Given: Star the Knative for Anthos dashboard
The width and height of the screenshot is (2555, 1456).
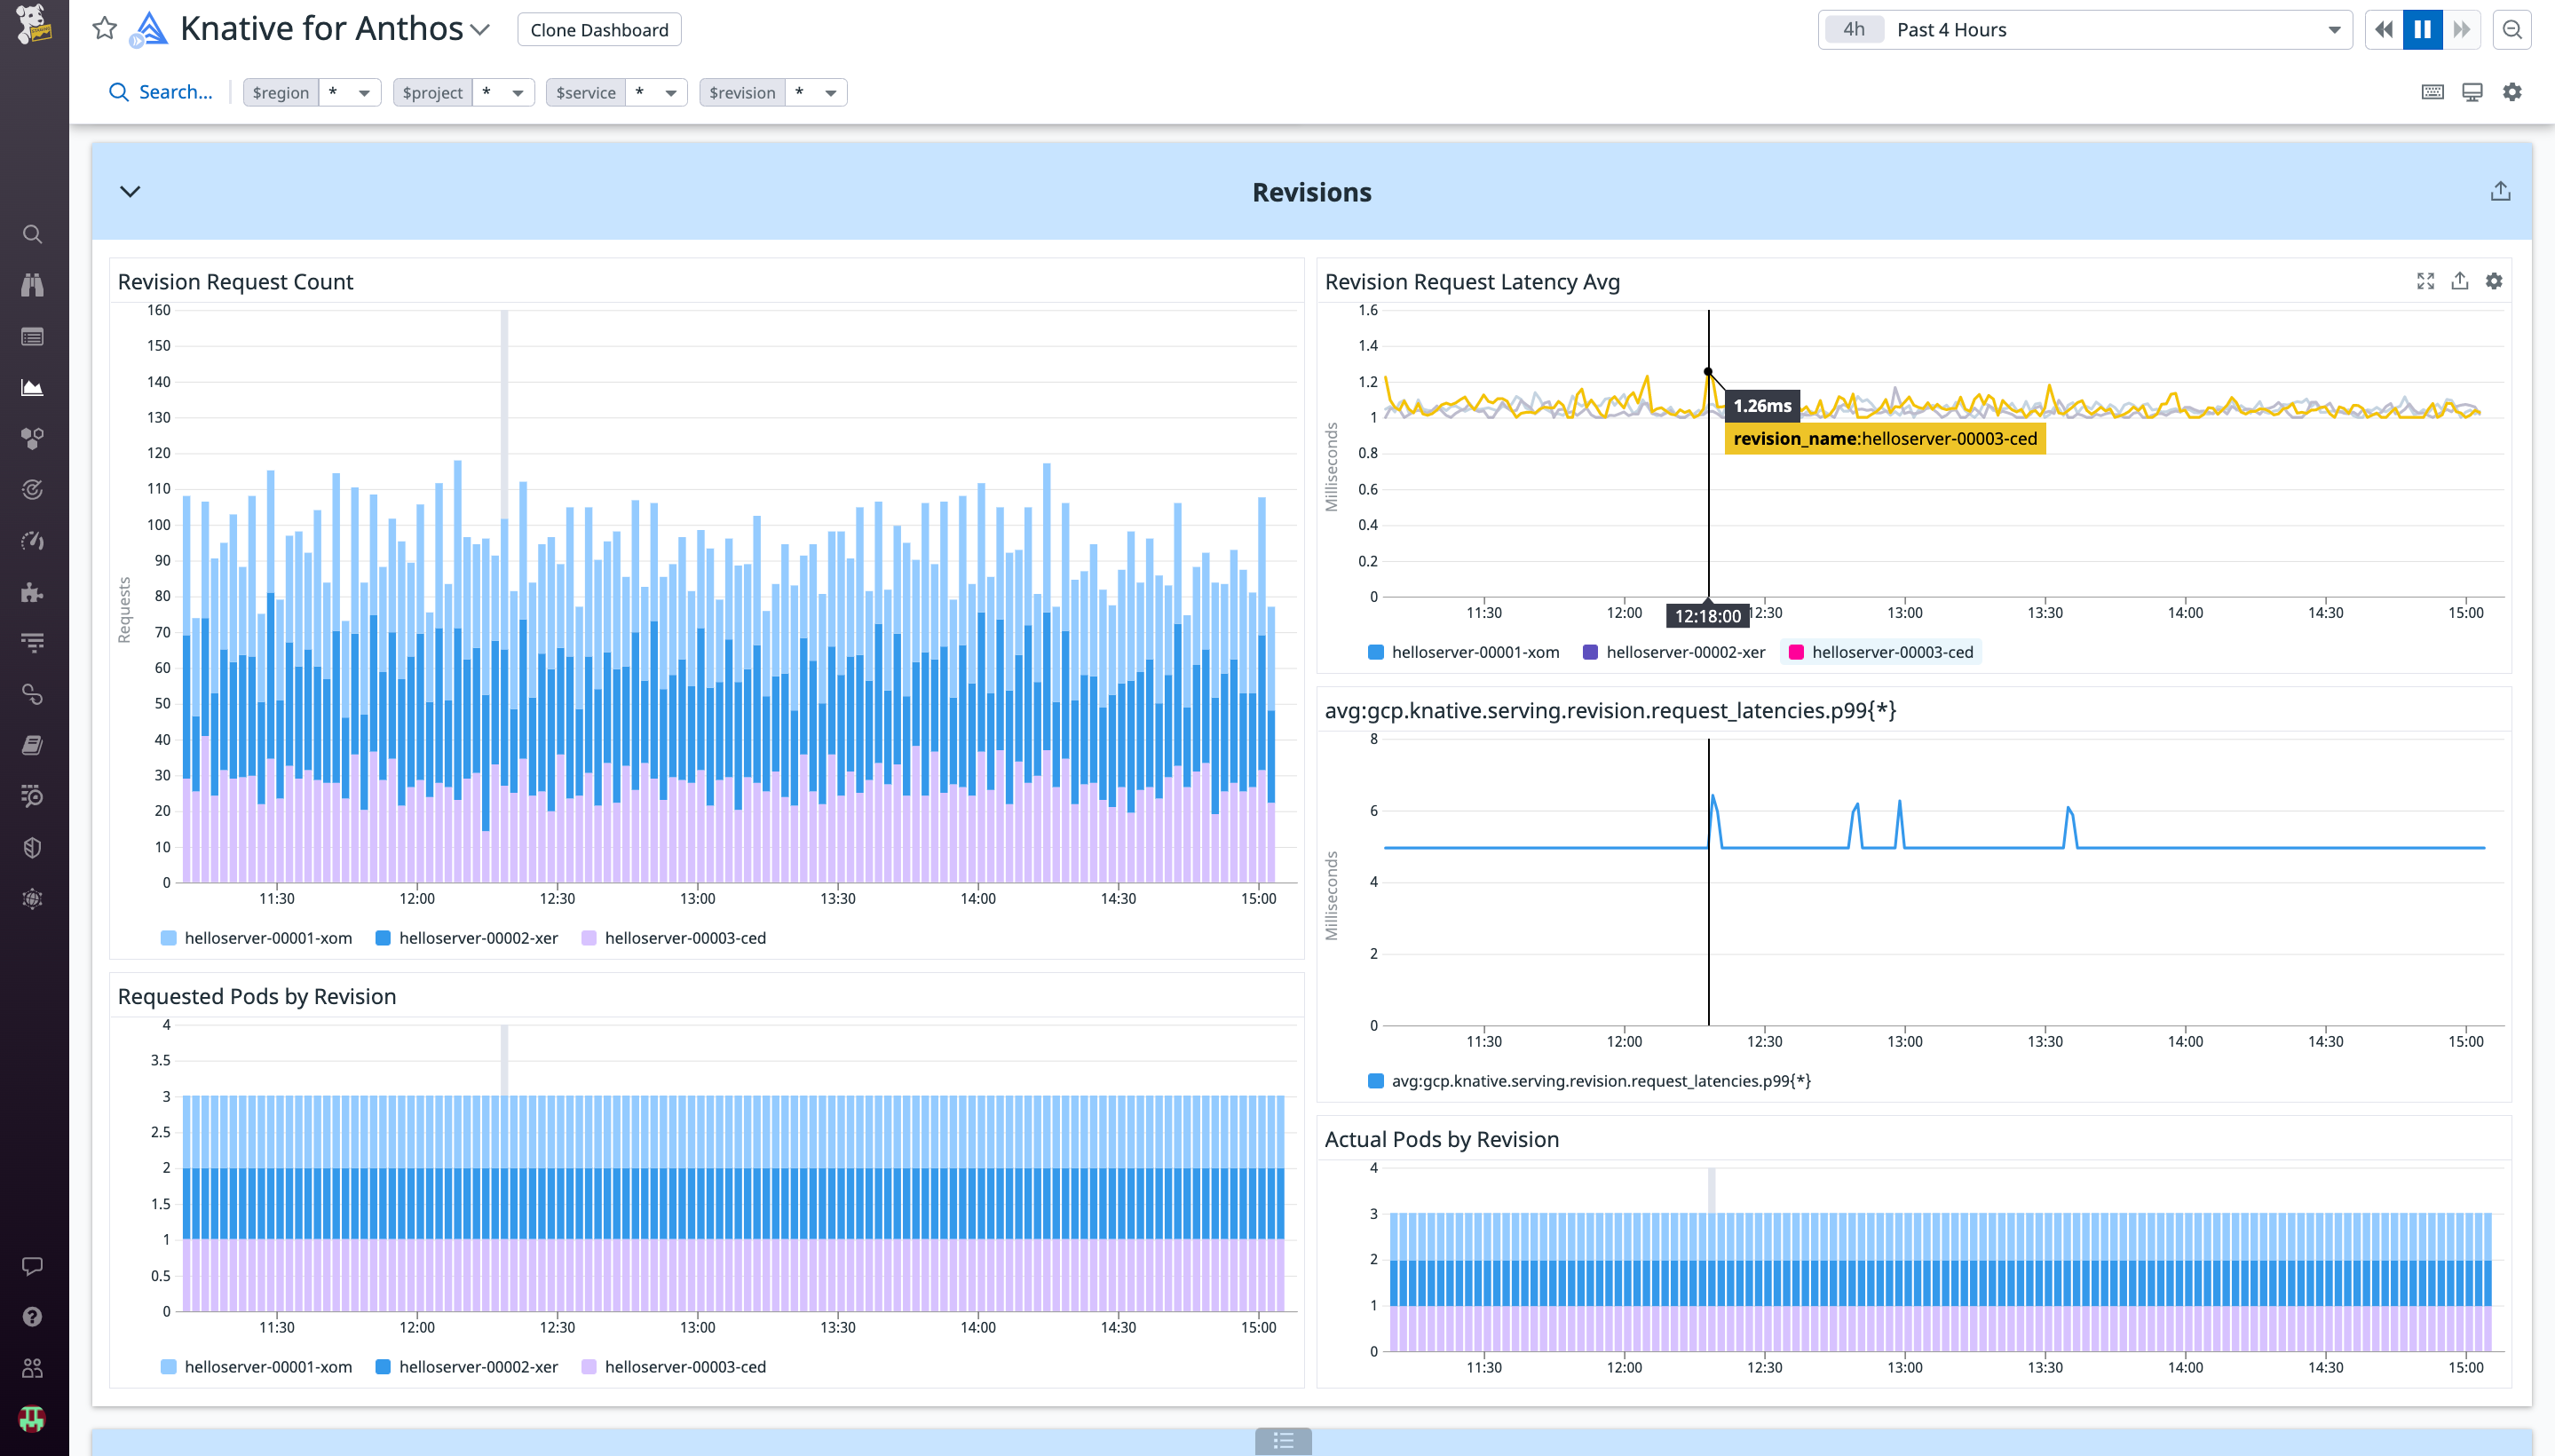Looking at the screenshot, I should (103, 28).
